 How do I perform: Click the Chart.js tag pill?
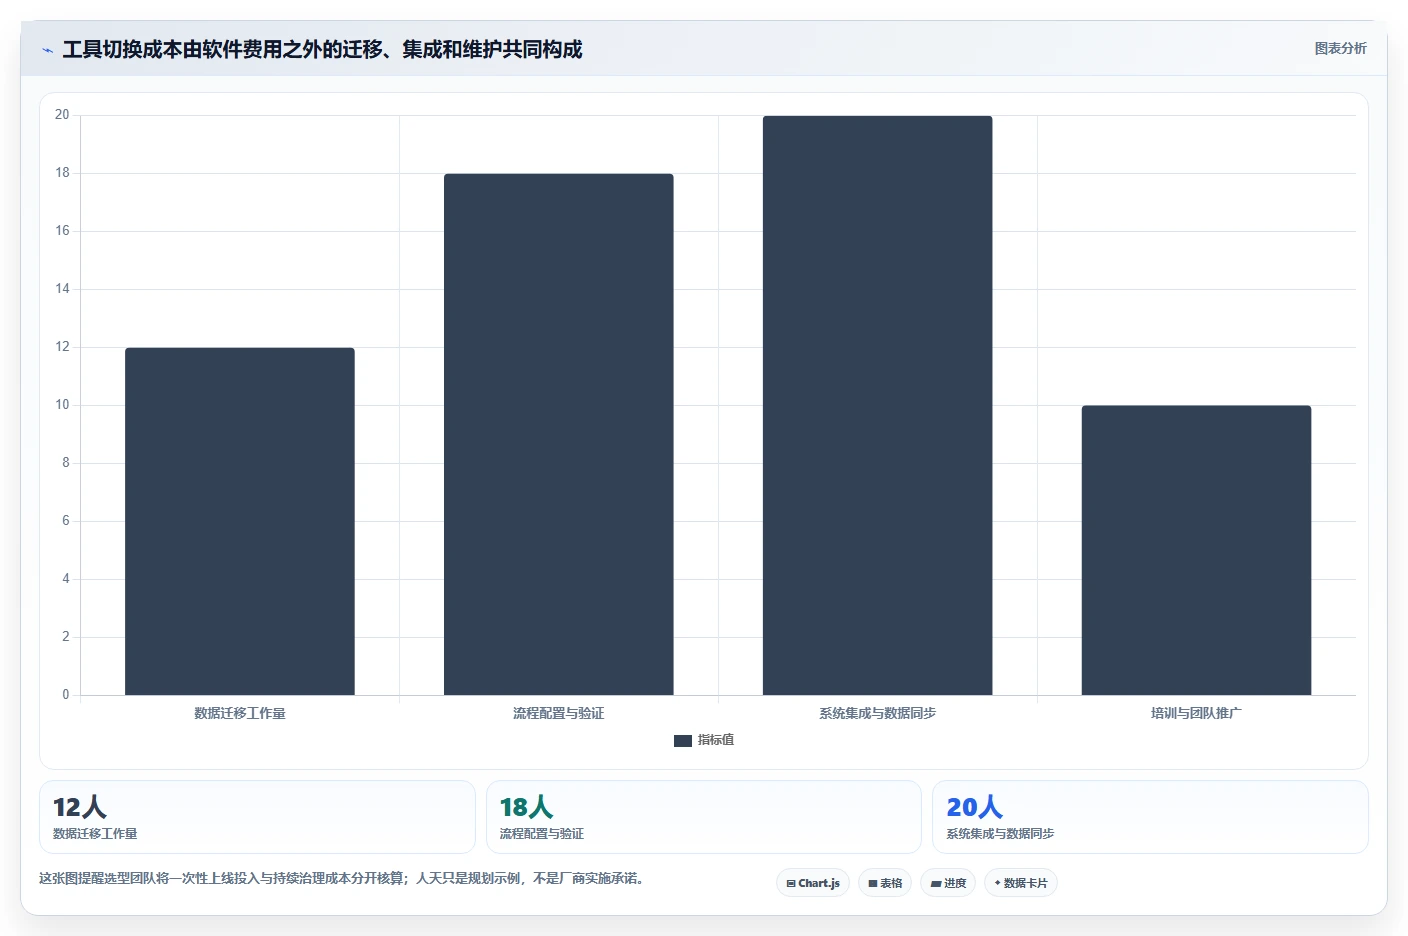click(813, 883)
